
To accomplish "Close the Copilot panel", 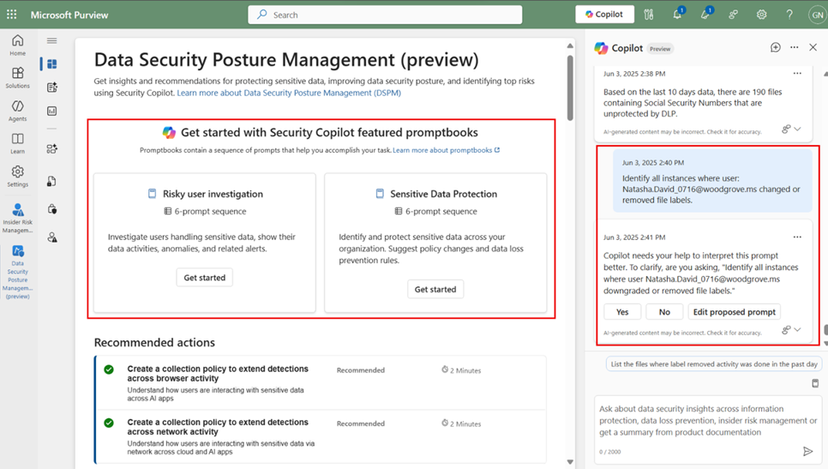I will pos(813,48).
